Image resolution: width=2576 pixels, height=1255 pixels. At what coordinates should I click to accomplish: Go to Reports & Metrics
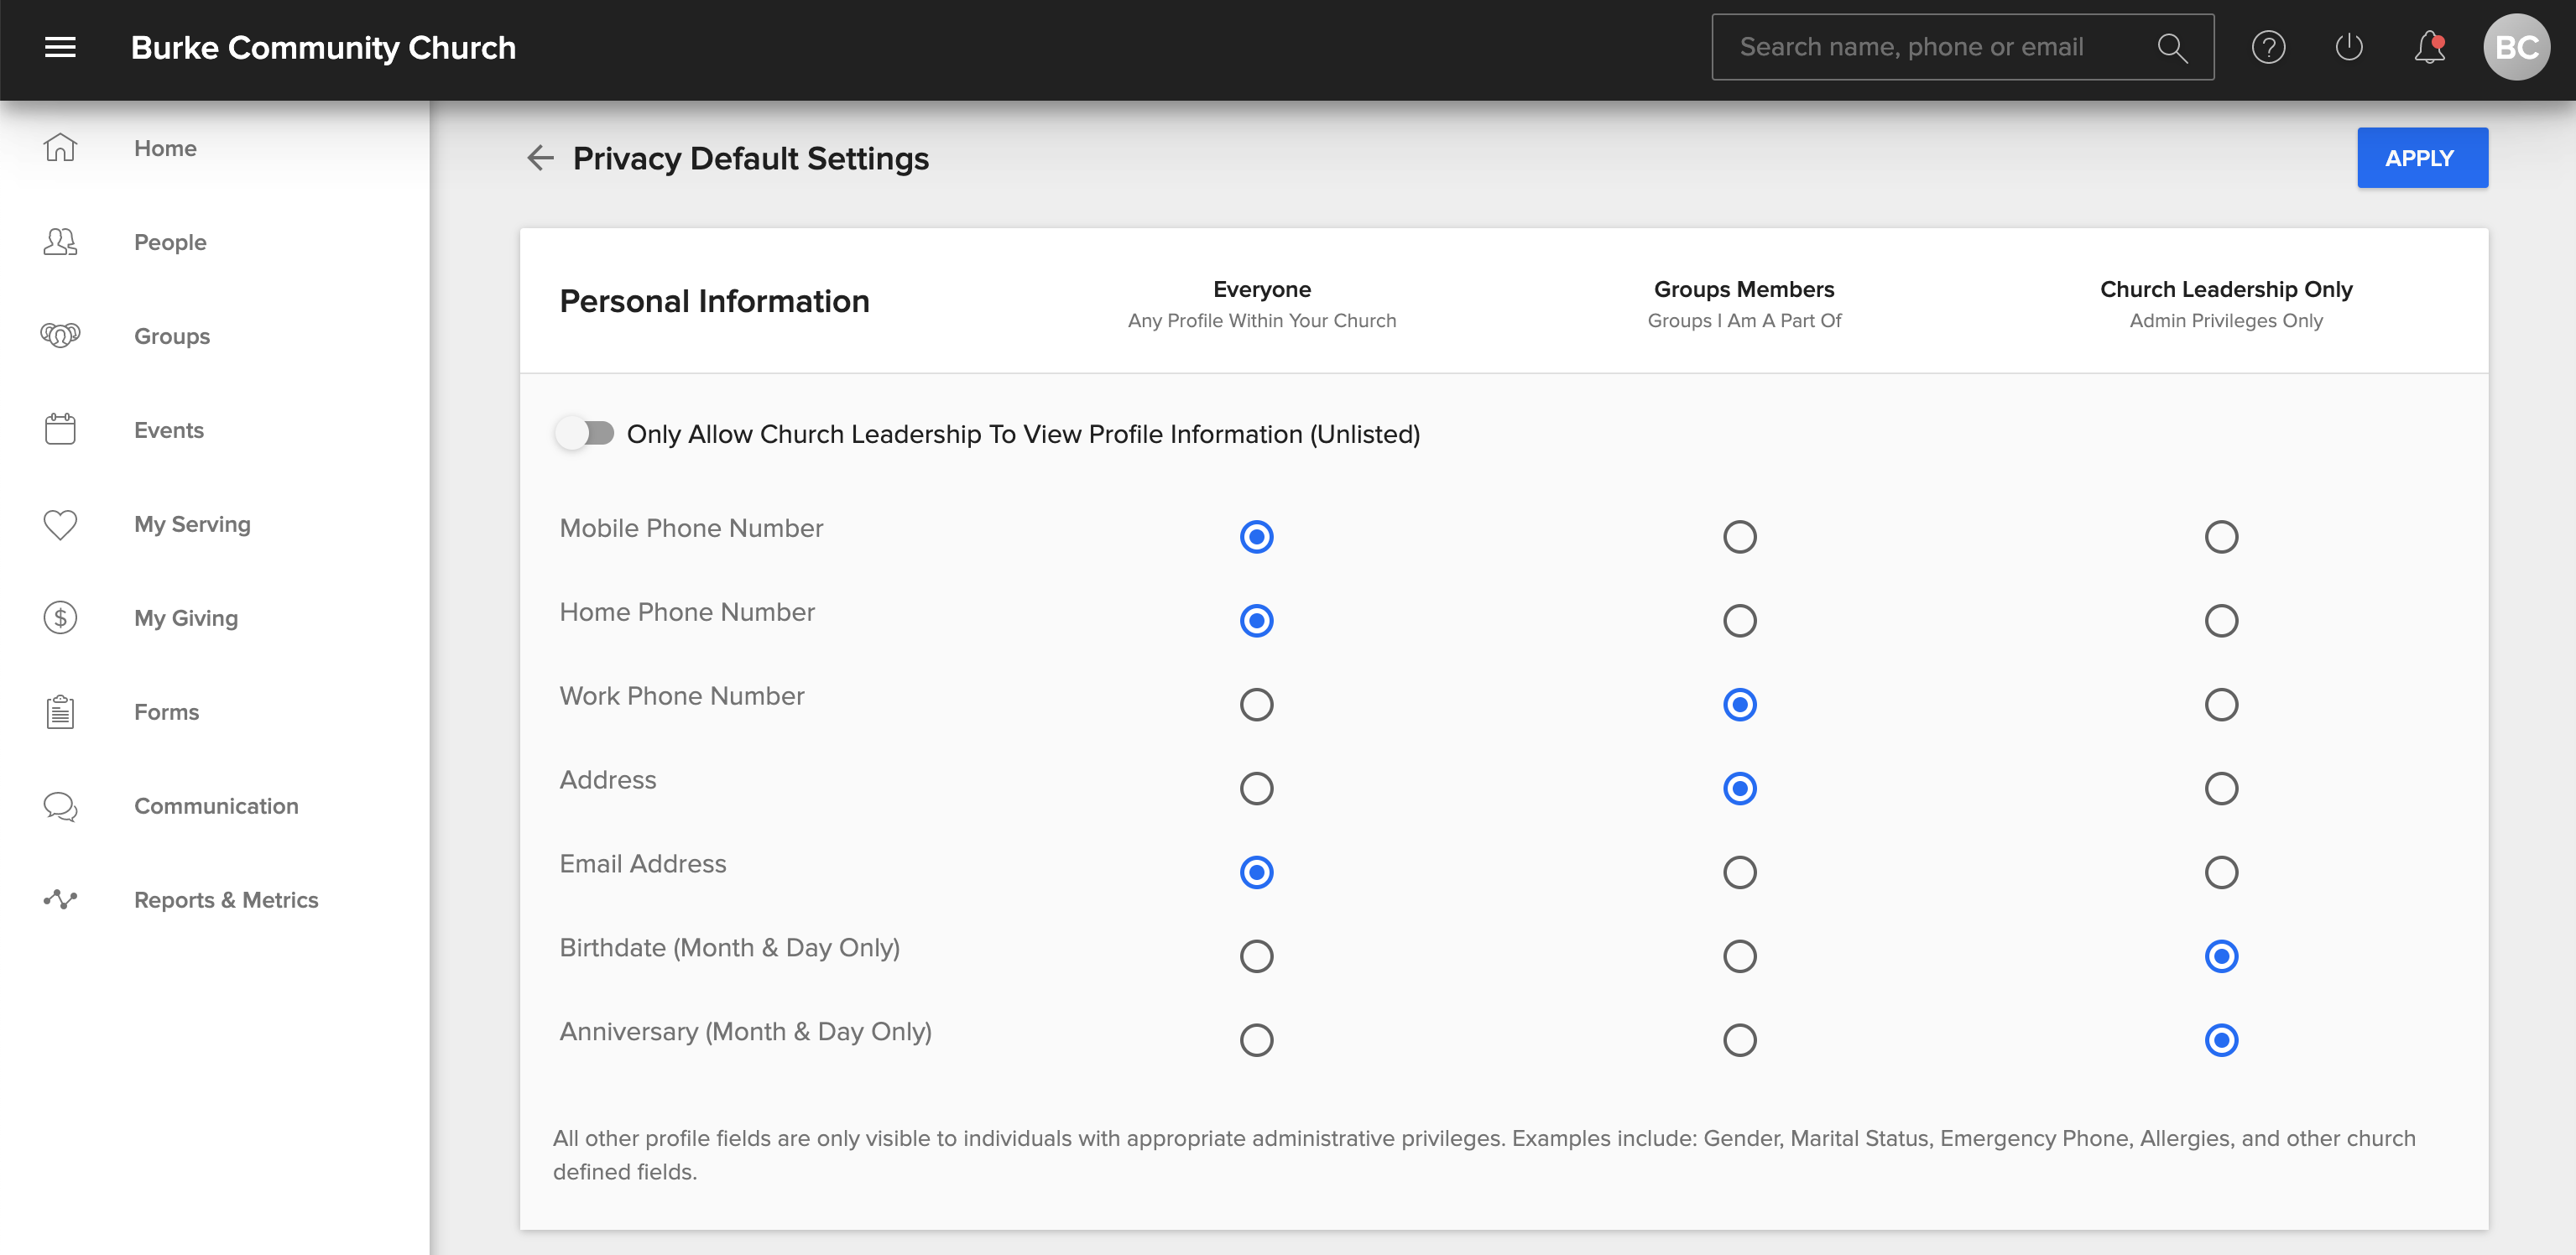[x=226, y=900]
